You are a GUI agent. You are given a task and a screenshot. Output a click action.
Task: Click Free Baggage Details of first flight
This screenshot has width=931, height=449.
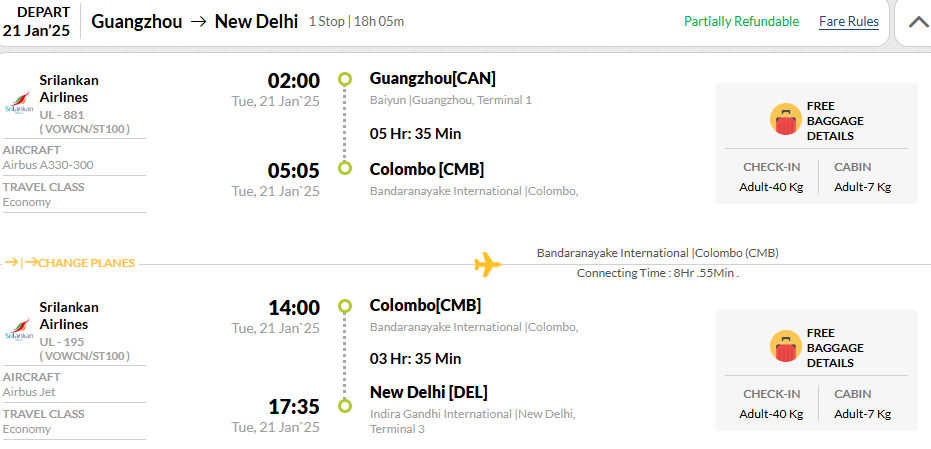point(835,121)
